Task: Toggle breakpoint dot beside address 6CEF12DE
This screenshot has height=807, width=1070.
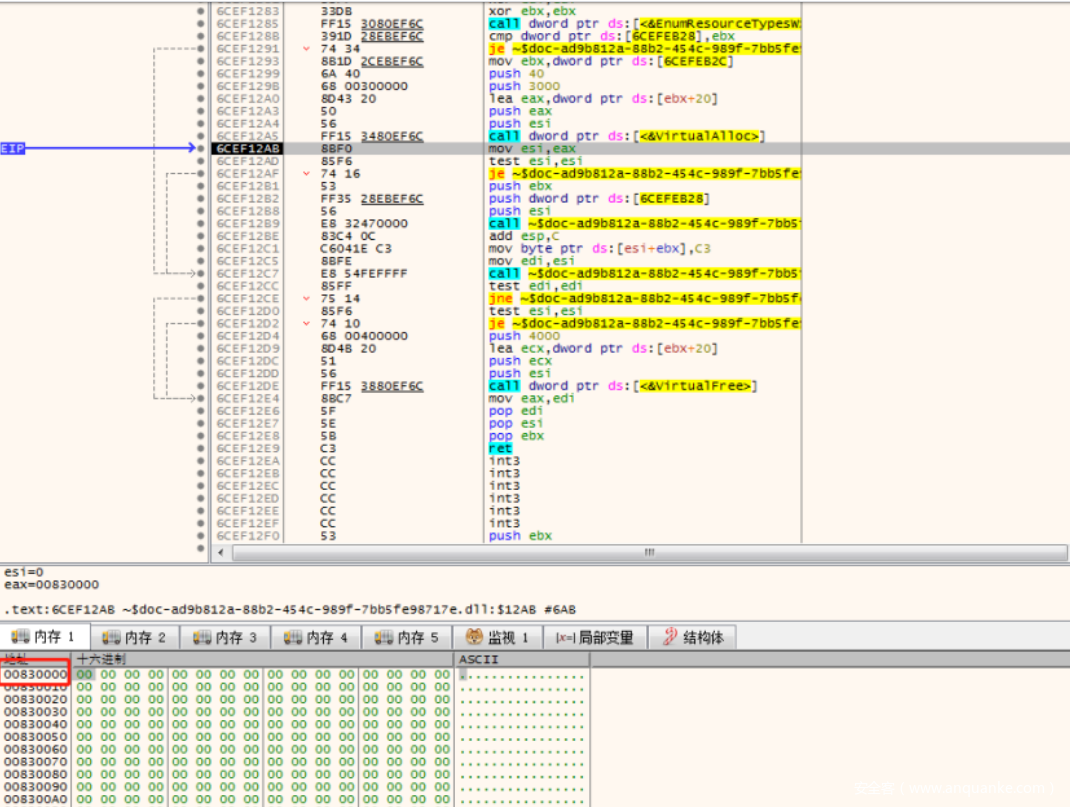Action: coord(201,386)
